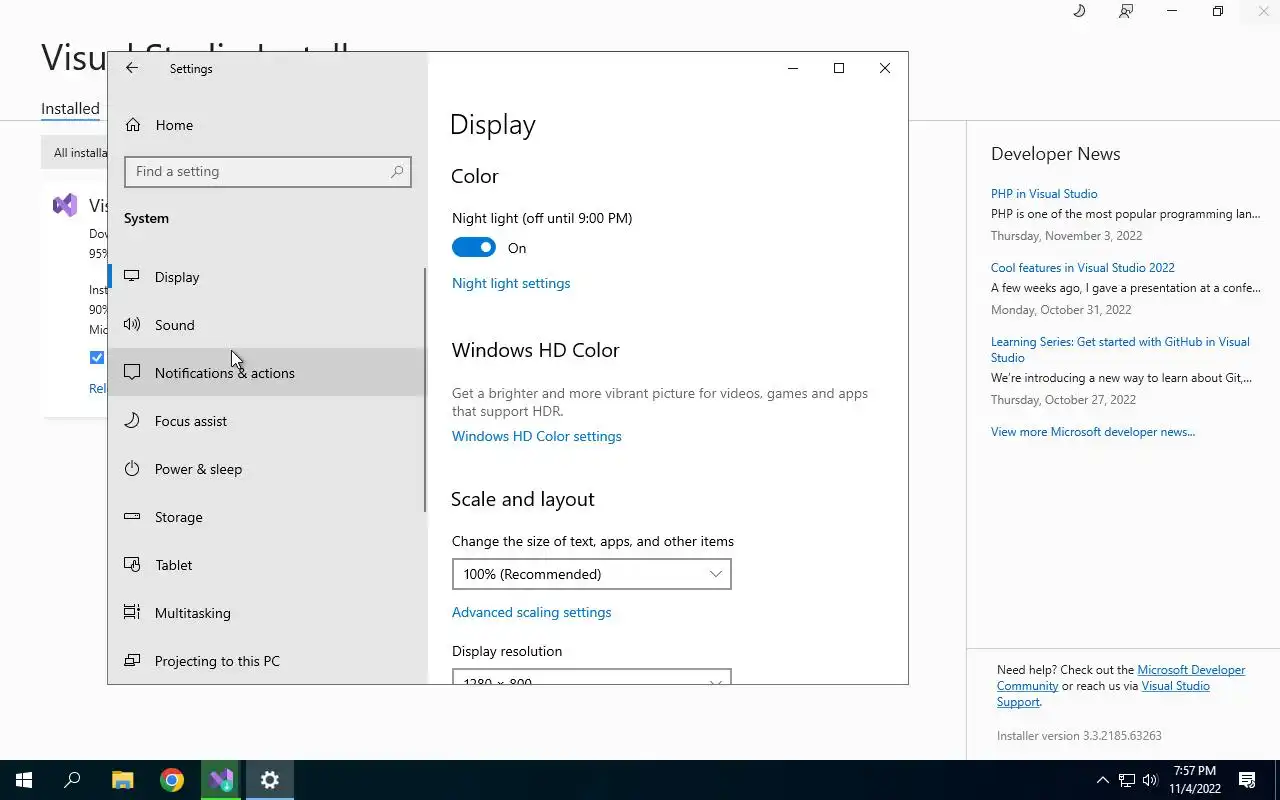Open Night light settings link
Screen dimensions: 1280x800
pos(511,283)
